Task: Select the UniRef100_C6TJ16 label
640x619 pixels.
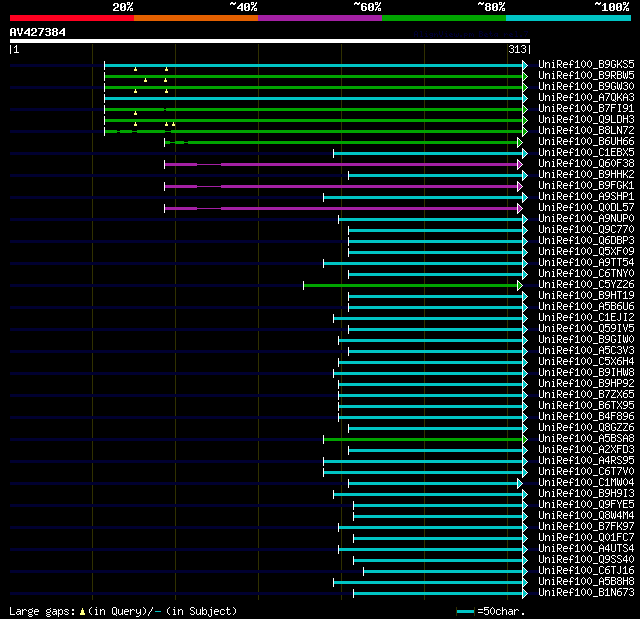Action: pos(586,571)
